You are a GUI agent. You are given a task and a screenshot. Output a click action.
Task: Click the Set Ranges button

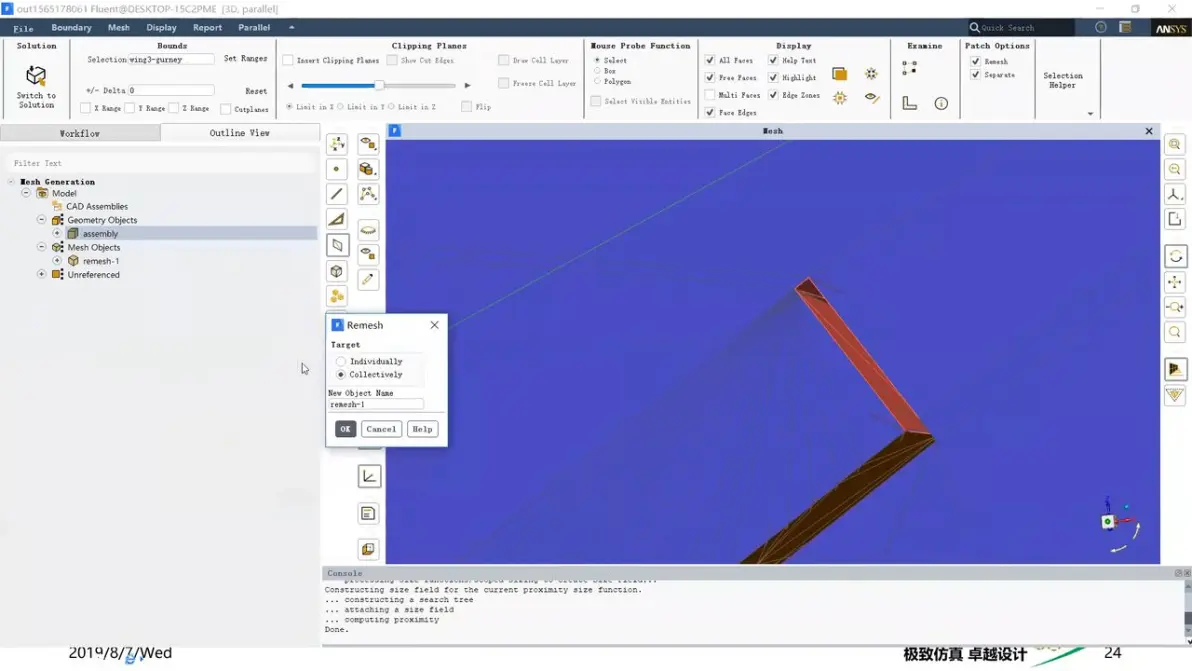(245, 59)
